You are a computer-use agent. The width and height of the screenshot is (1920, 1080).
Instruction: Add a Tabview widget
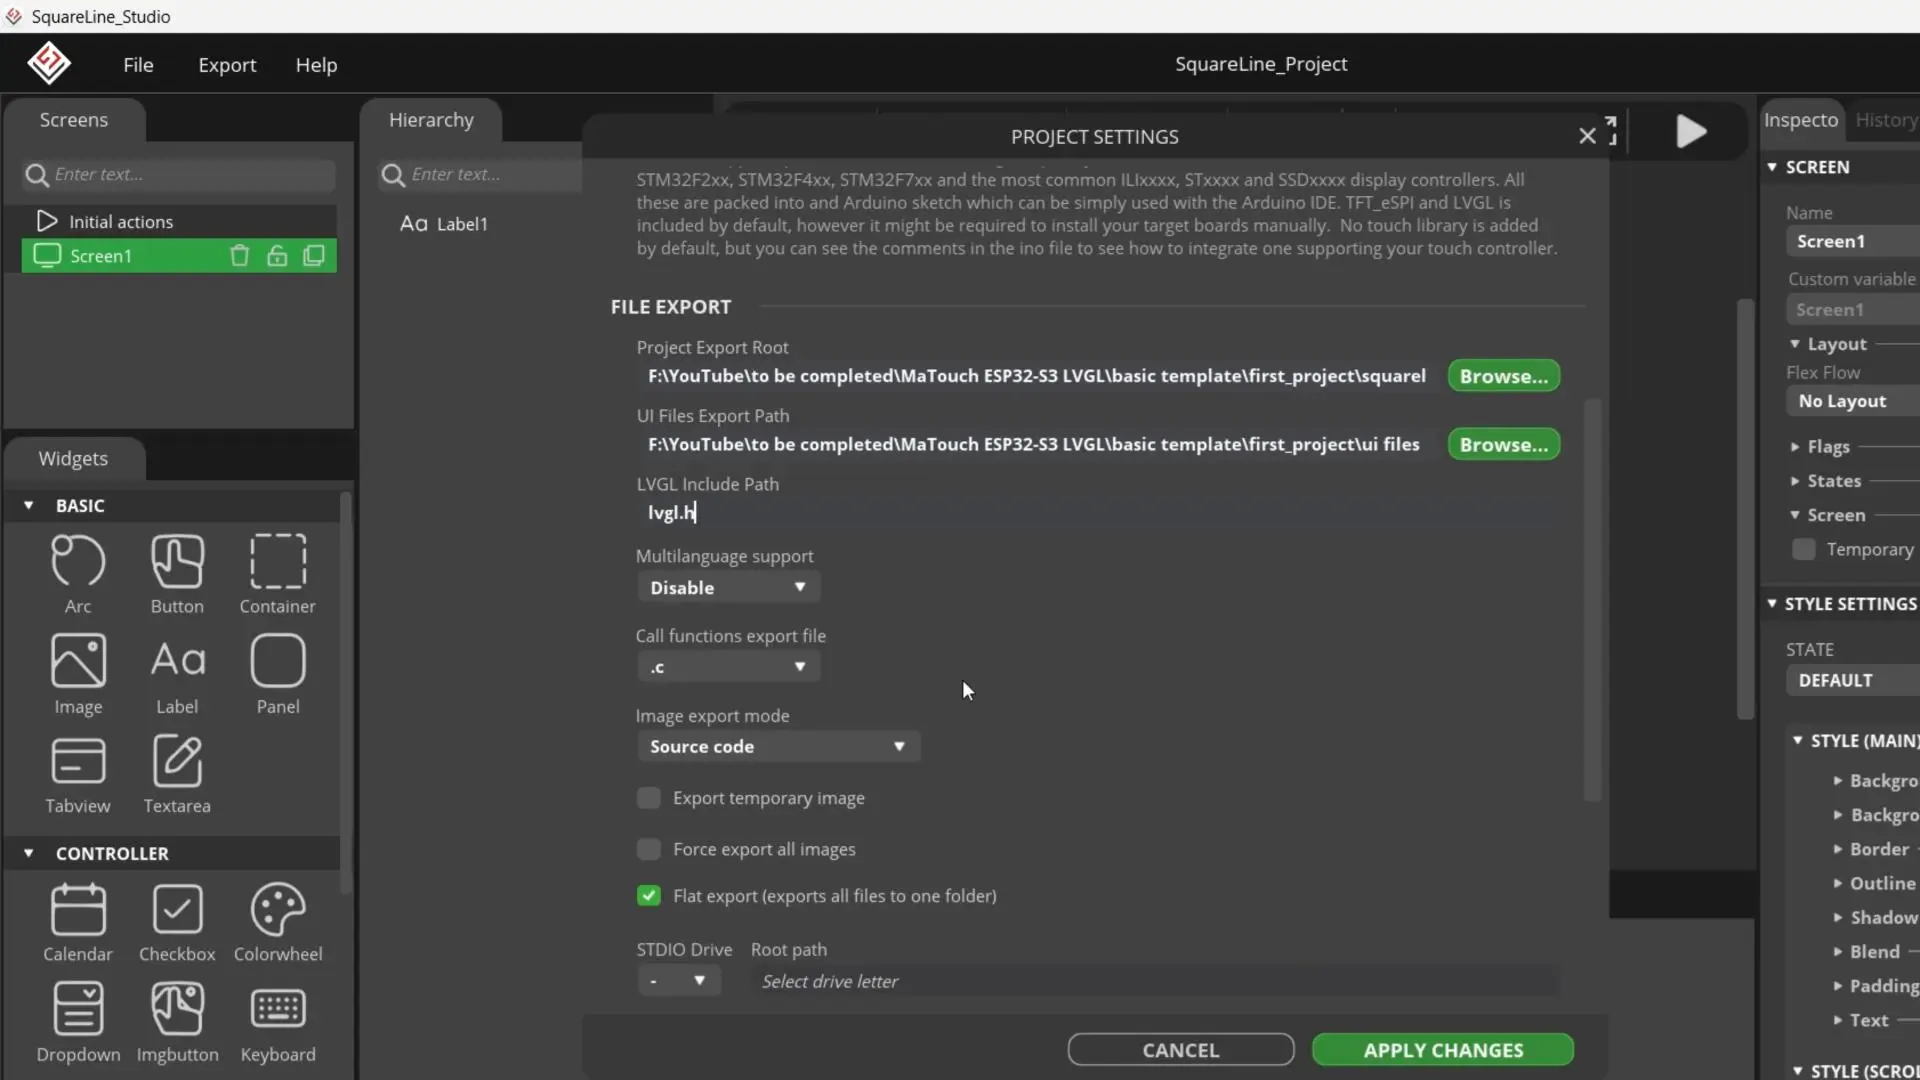tap(78, 774)
